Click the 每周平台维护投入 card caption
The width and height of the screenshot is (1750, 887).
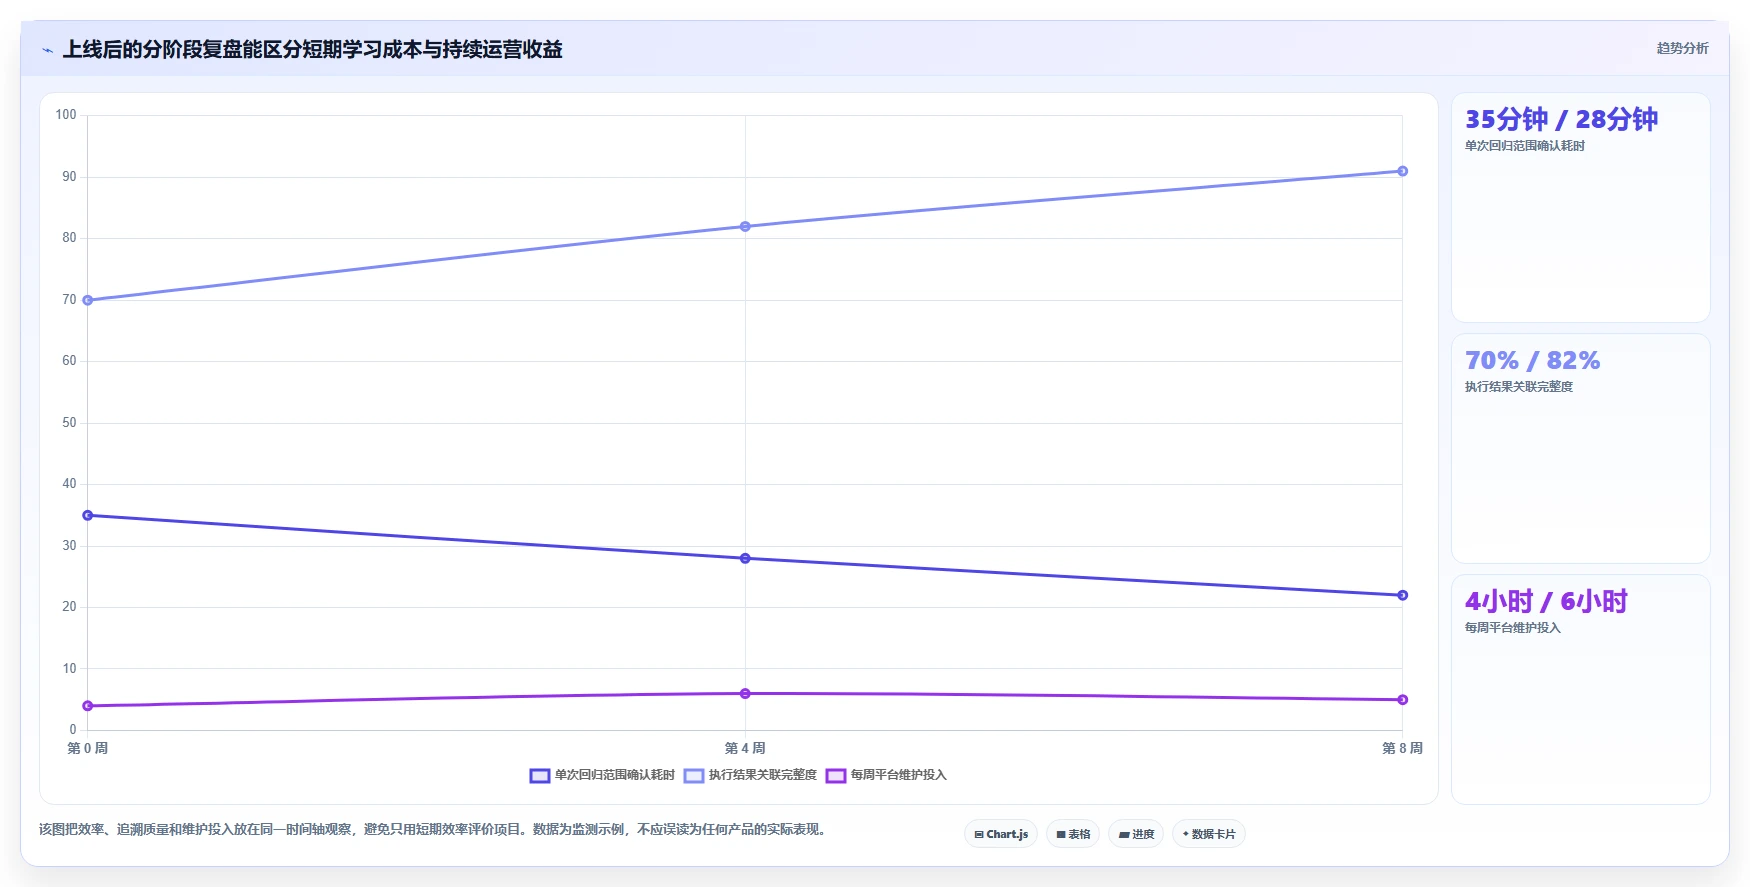coord(1512,628)
